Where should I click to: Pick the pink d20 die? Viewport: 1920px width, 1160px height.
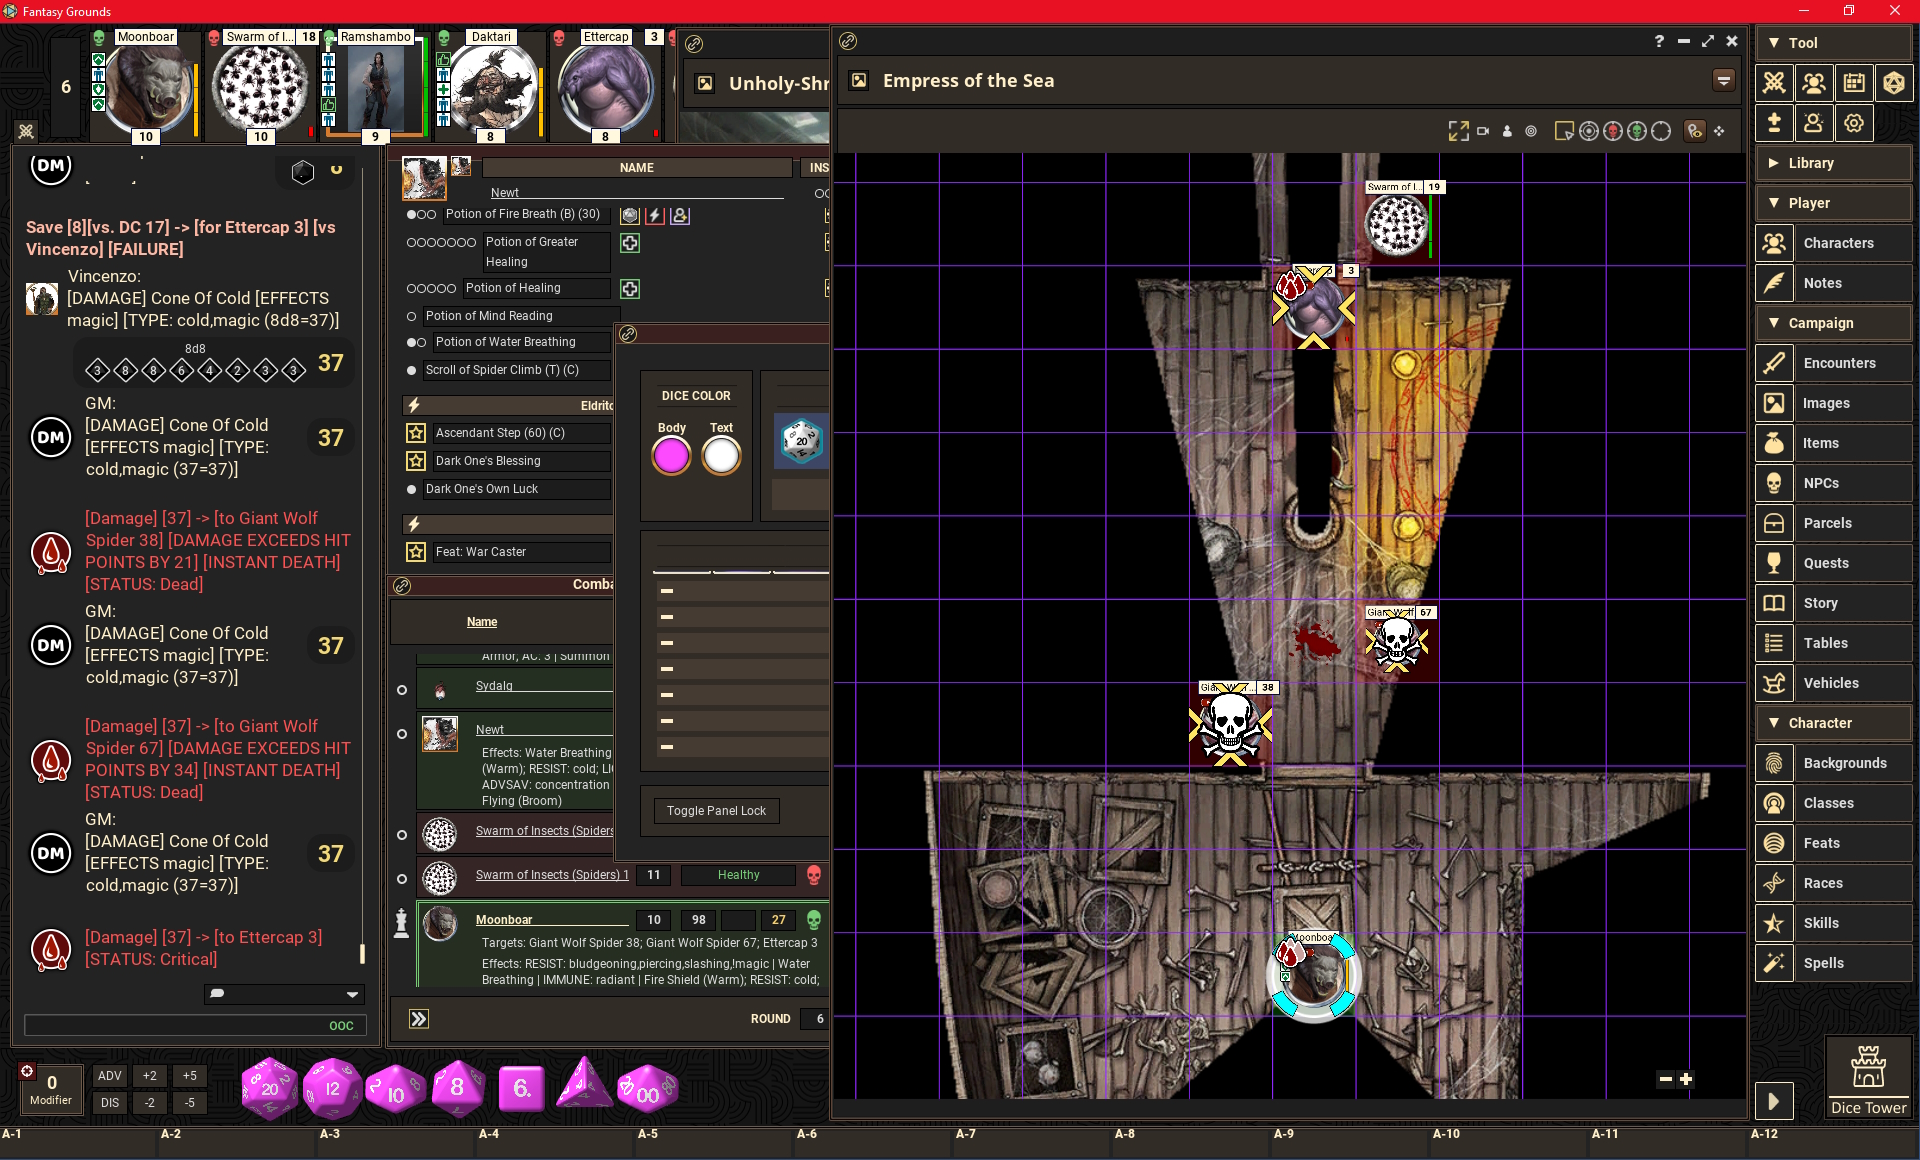(270, 1088)
